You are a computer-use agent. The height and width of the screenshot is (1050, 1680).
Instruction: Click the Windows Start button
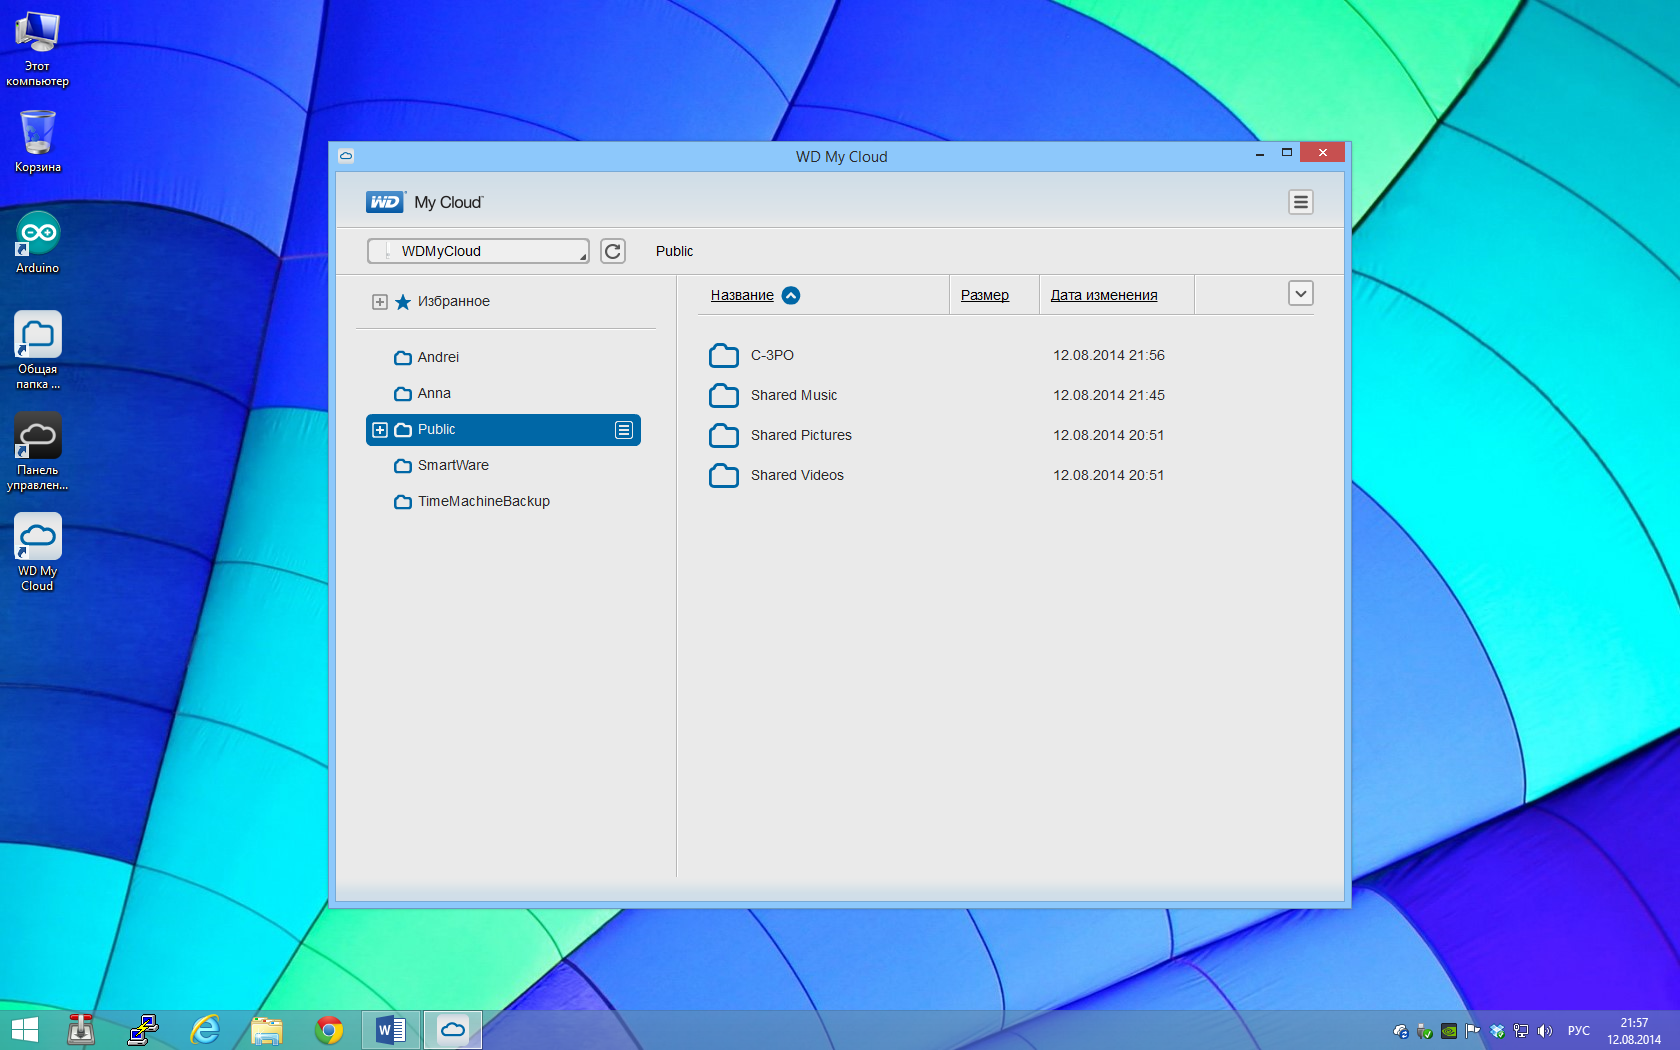click(x=24, y=1030)
